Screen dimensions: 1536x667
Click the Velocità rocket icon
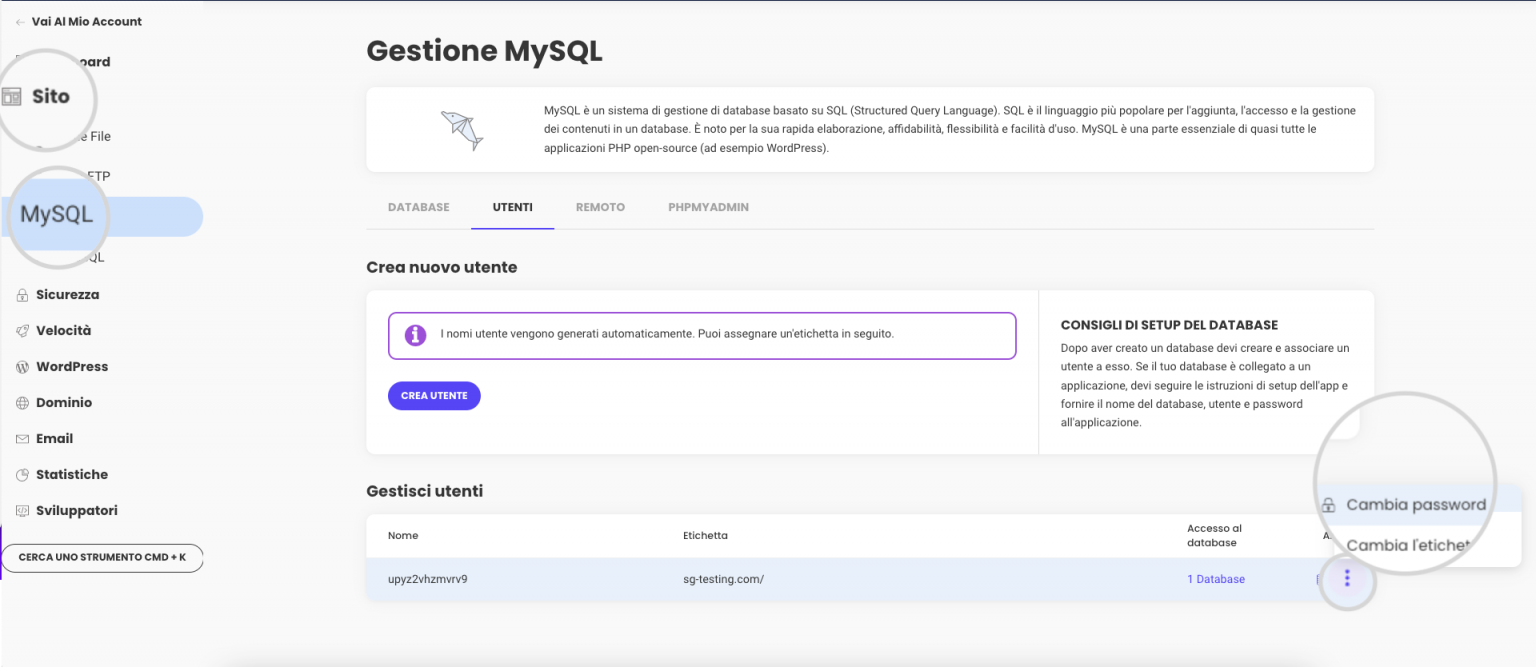pos(22,331)
